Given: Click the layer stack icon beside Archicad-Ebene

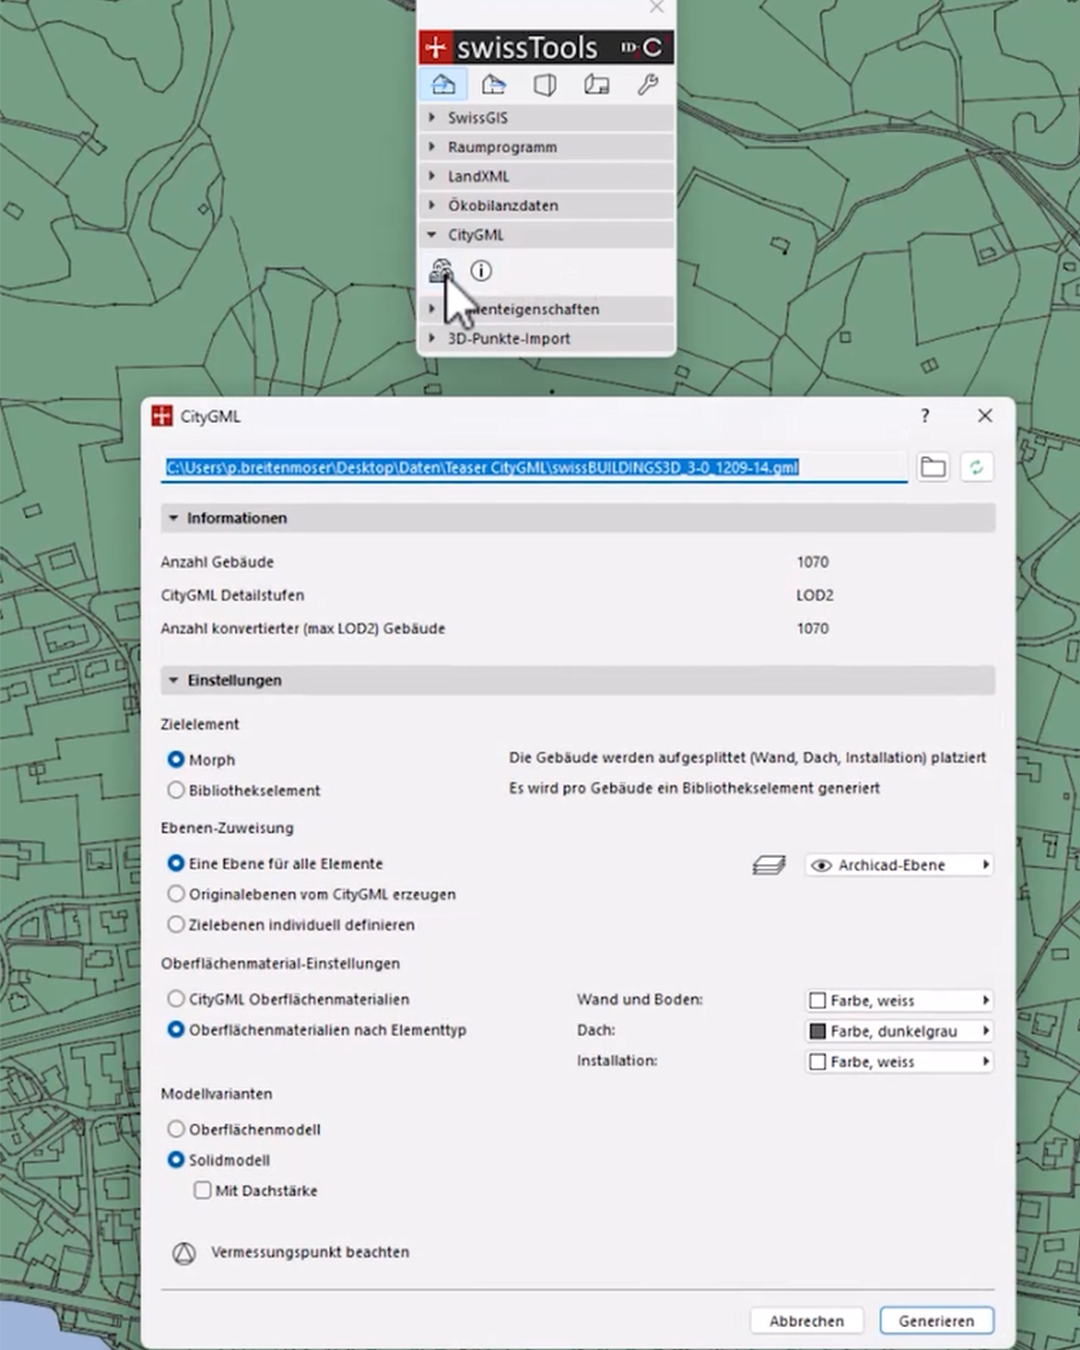Looking at the screenshot, I should pos(768,865).
